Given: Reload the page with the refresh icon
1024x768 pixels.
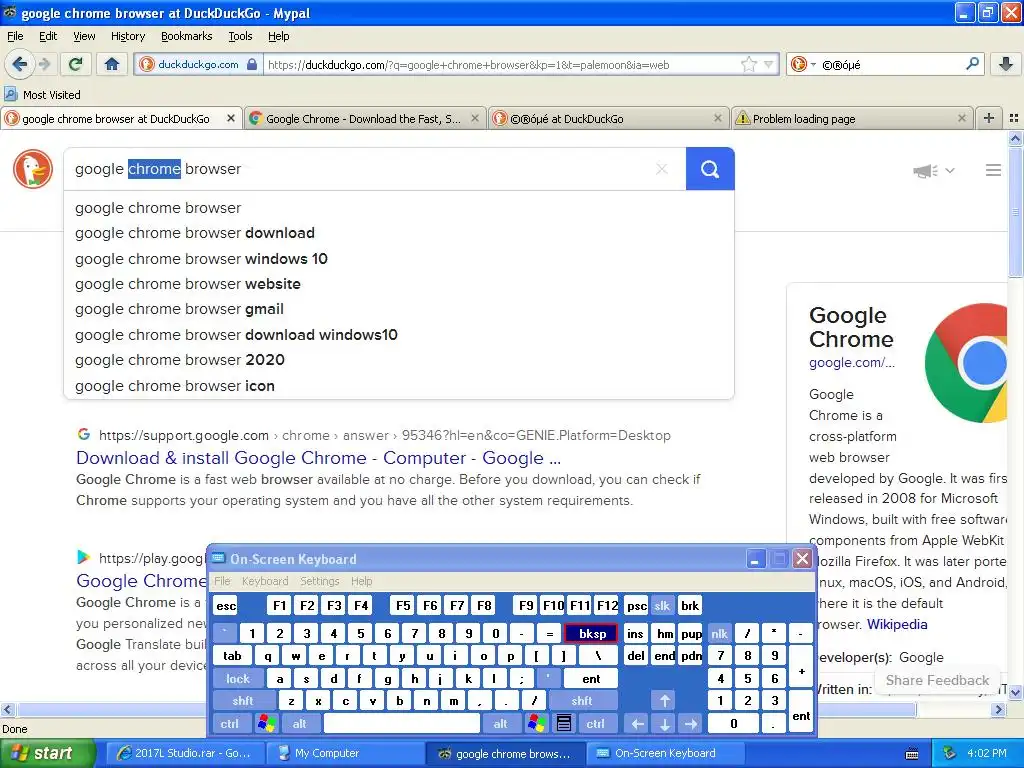Looking at the screenshot, I should coord(76,64).
